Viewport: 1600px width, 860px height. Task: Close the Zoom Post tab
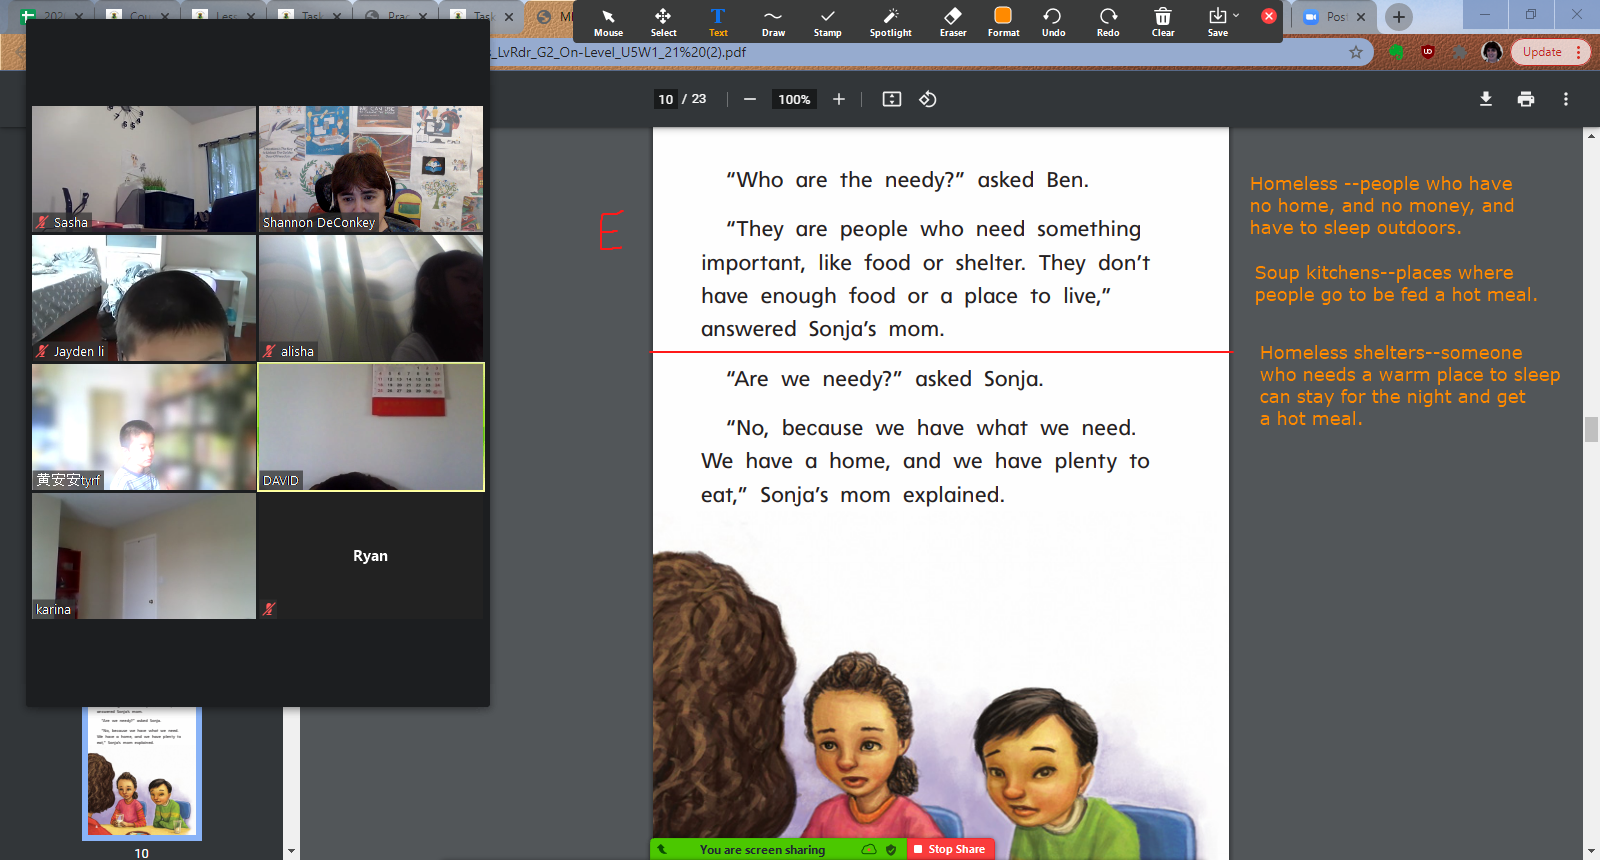pyautogui.click(x=1361, y=17)
